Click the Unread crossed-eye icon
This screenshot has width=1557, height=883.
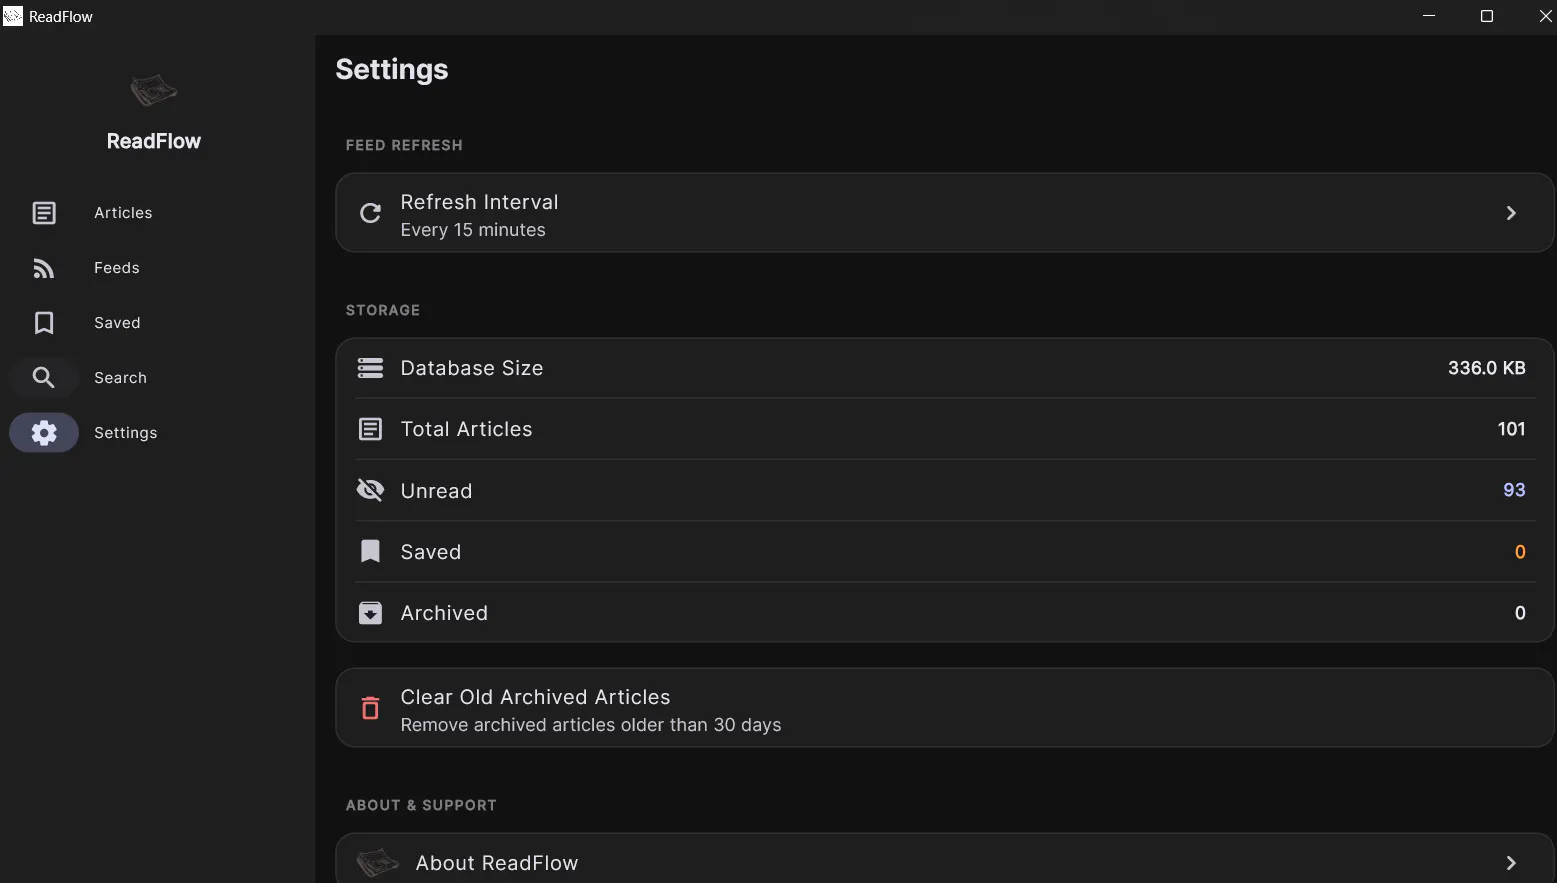point(370,490)
